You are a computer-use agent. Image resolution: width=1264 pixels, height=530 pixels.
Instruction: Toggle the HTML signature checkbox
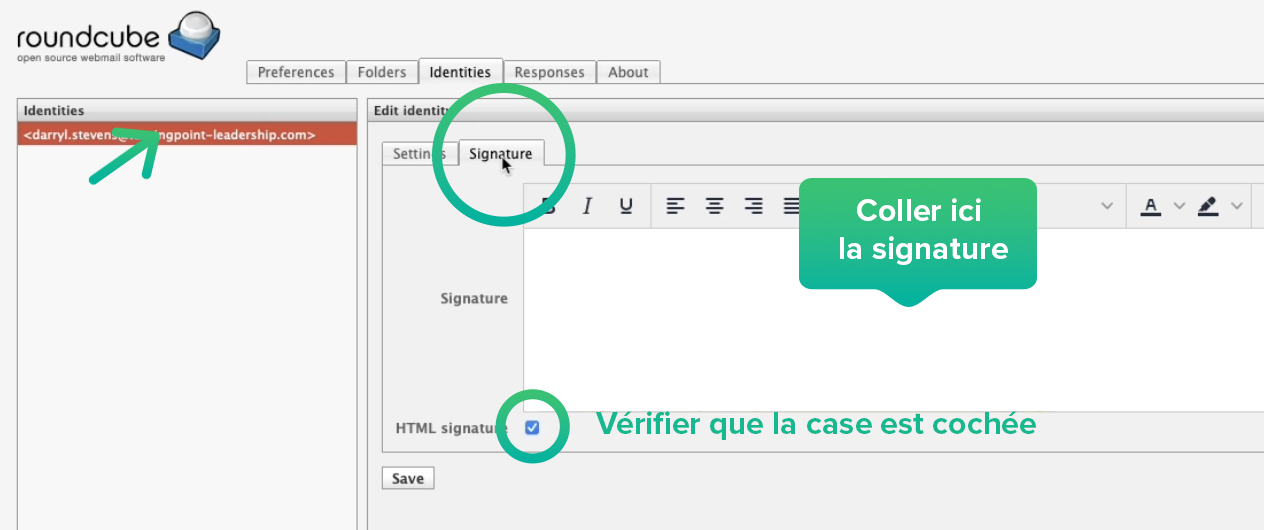(x=532, y=427)
